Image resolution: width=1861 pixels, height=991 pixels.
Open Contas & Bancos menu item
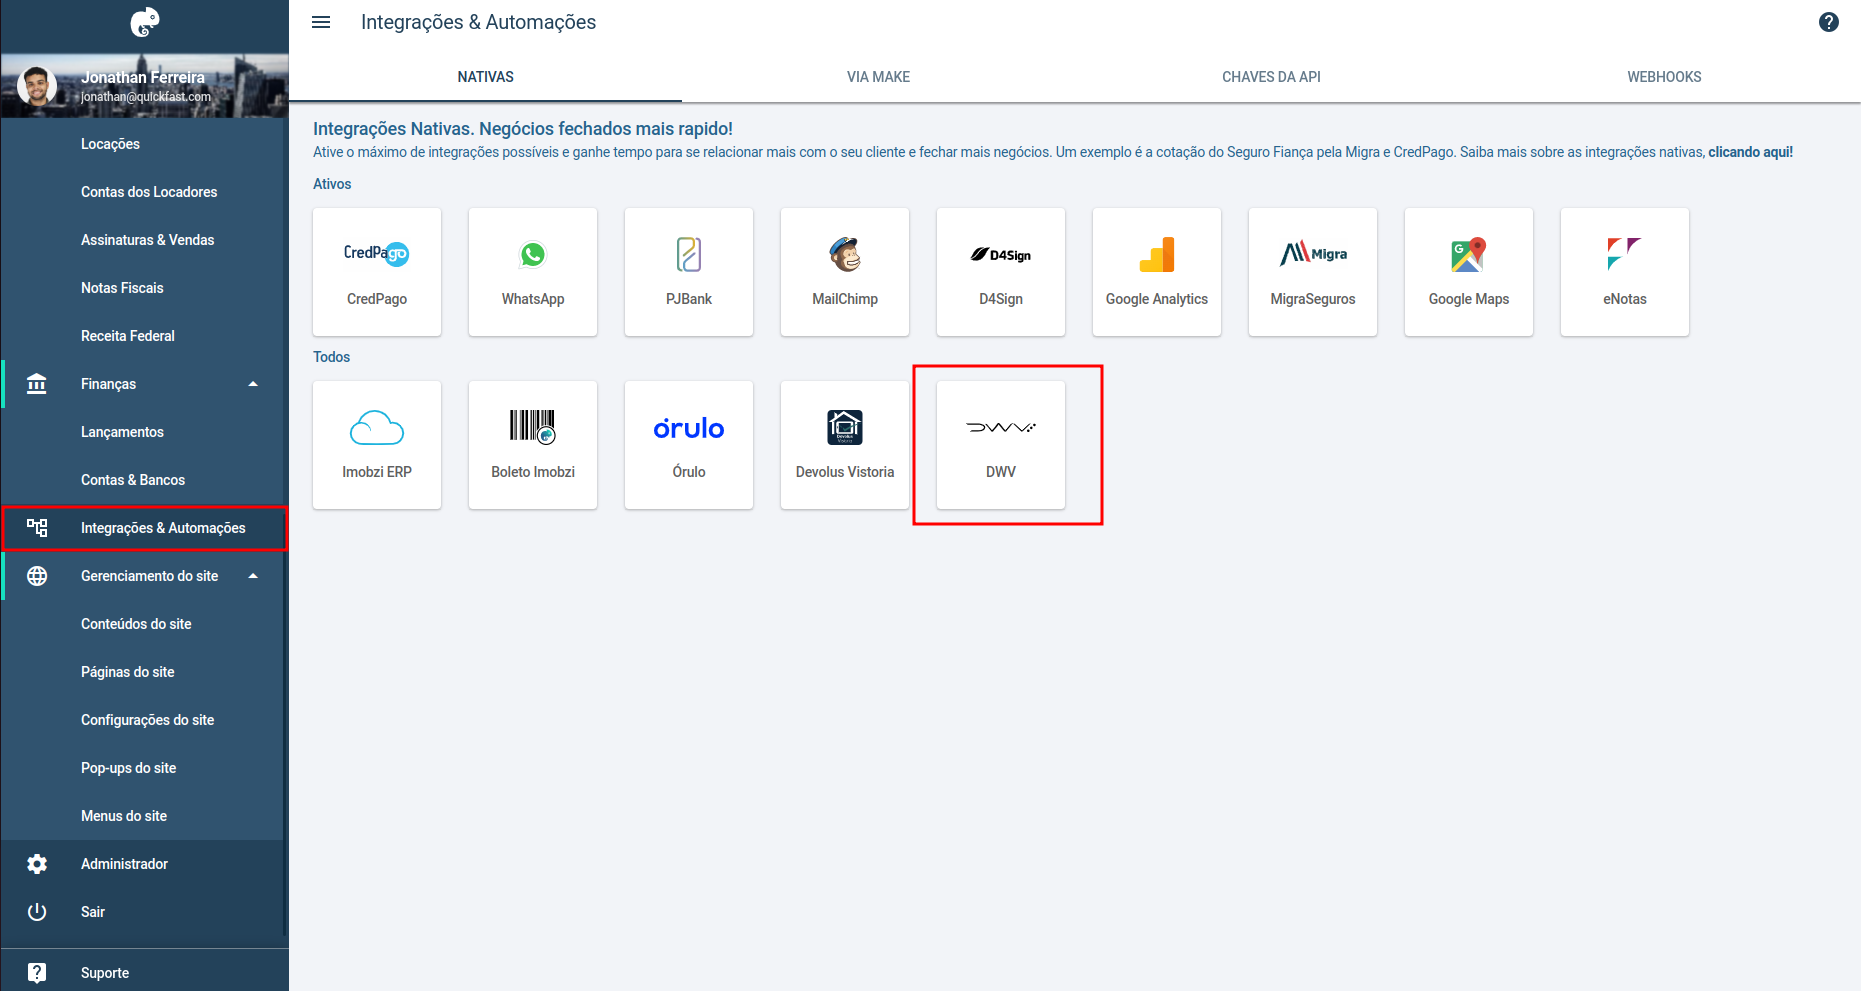(133, 480)
